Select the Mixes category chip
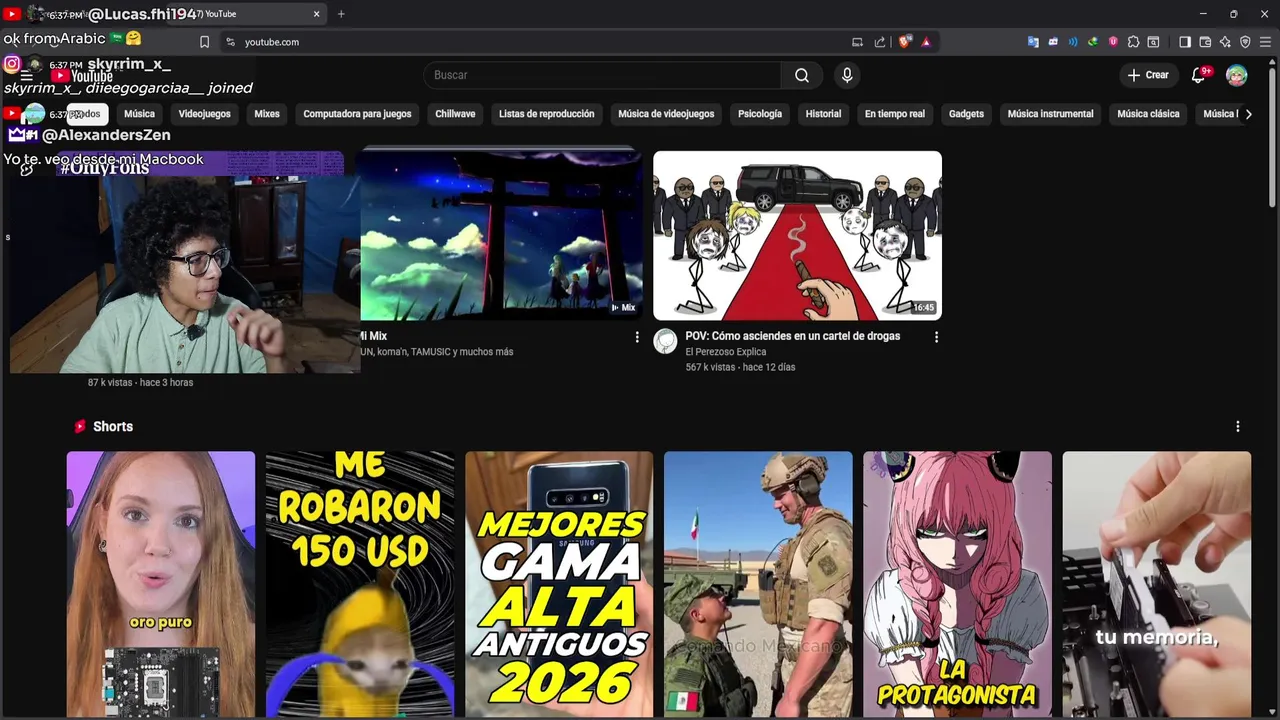Image resolution: width=1280 pixels, height=720 pixels. [x=267, y=114]
